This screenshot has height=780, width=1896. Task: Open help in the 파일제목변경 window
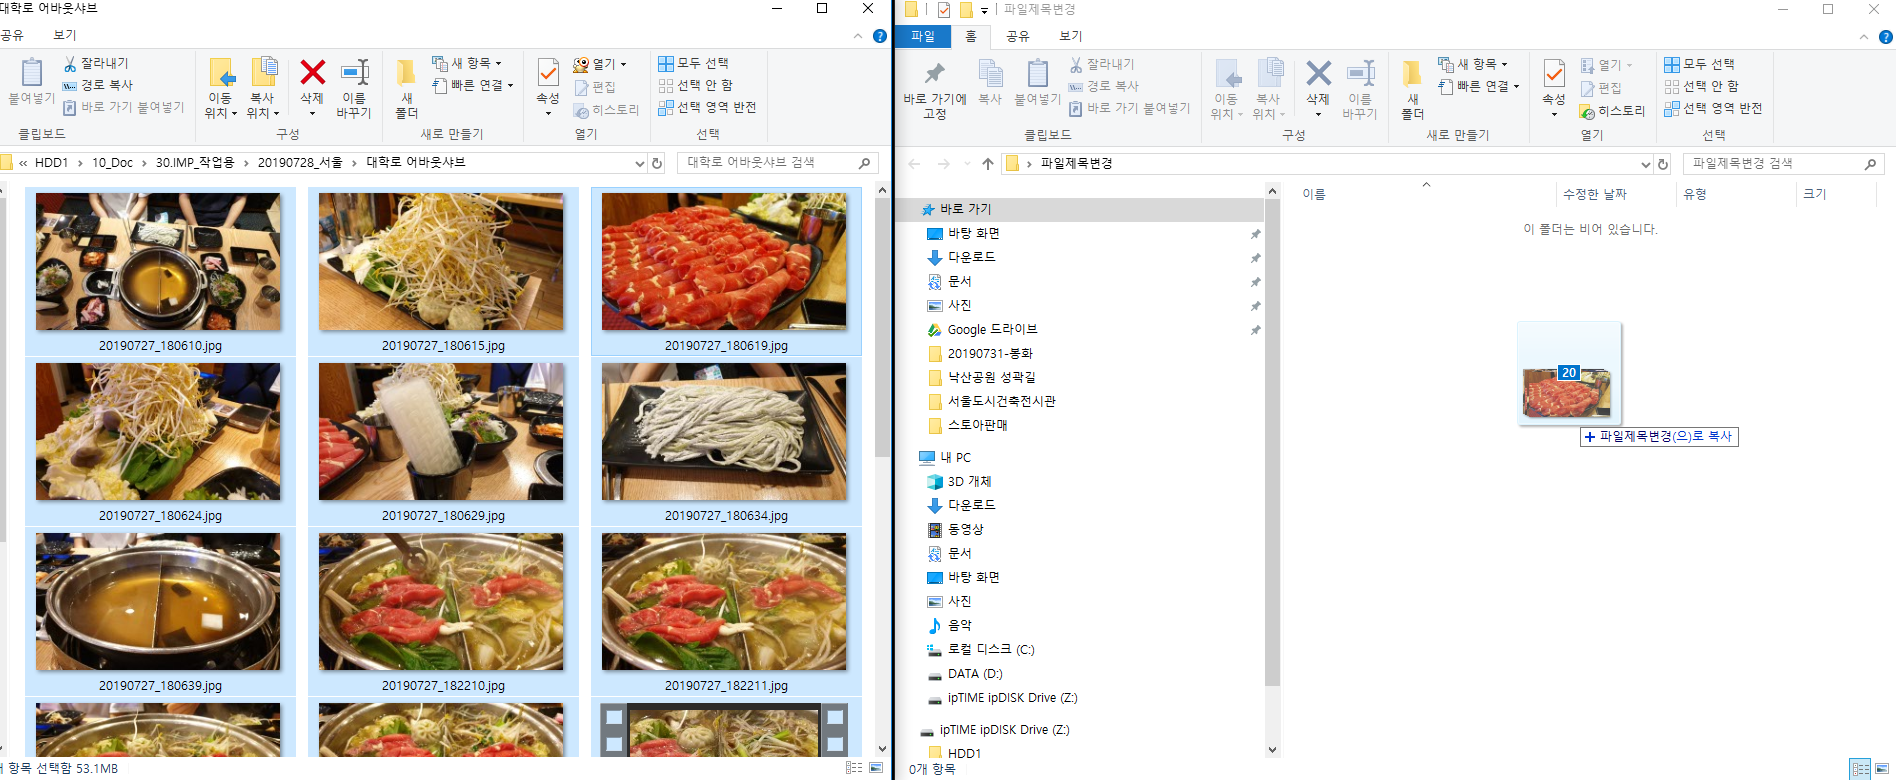pos(1886,37)
